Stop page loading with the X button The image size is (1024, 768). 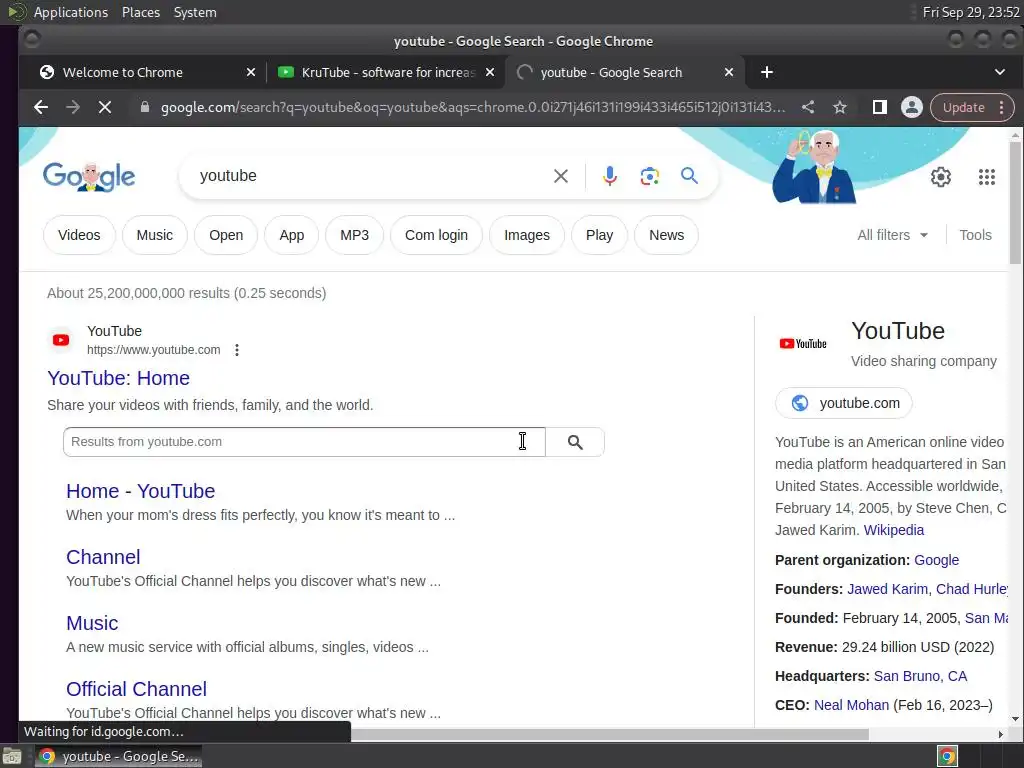pyautogui.click(x=104, y=107)
